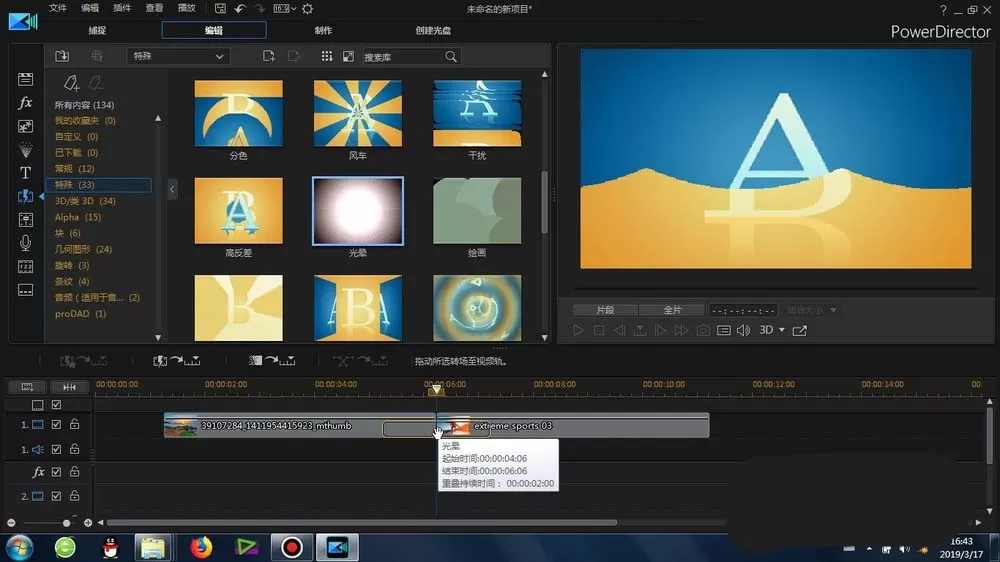Viewport: 1000px width, 562px height.
Task: Click the timeline zoom slider handle
Action: tap(66, 523)
